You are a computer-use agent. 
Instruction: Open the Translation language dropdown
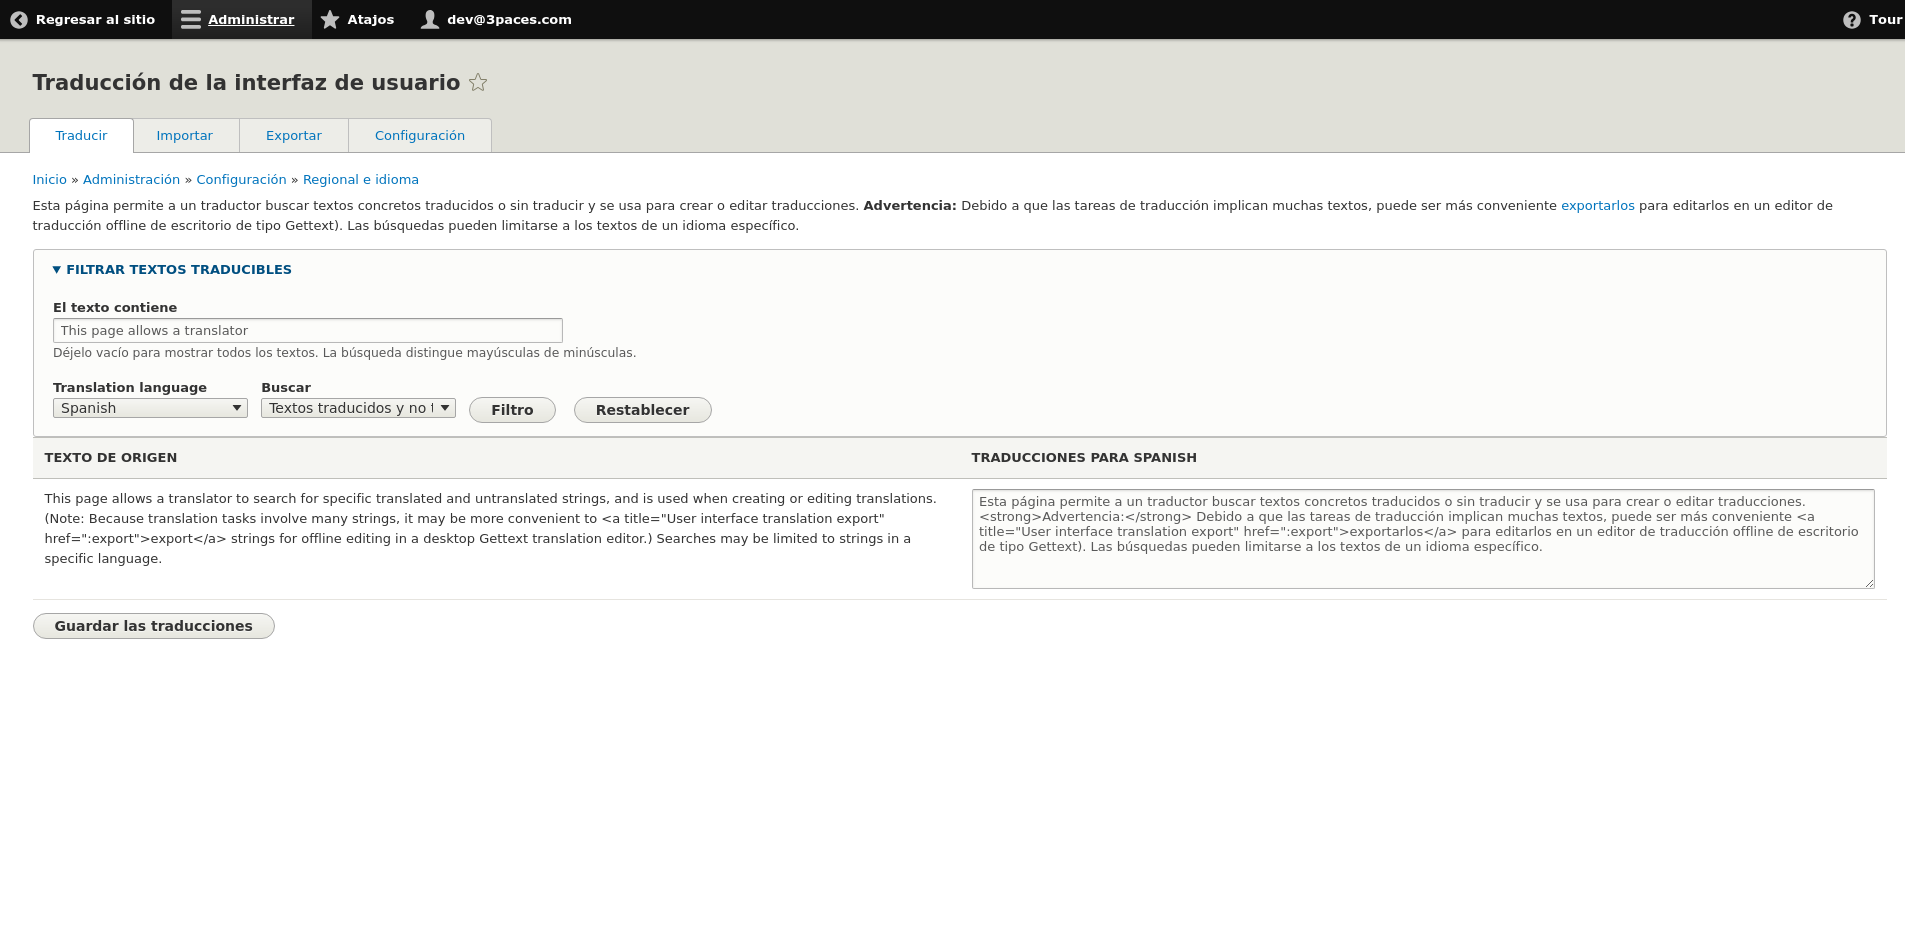(x=149, y=407)
